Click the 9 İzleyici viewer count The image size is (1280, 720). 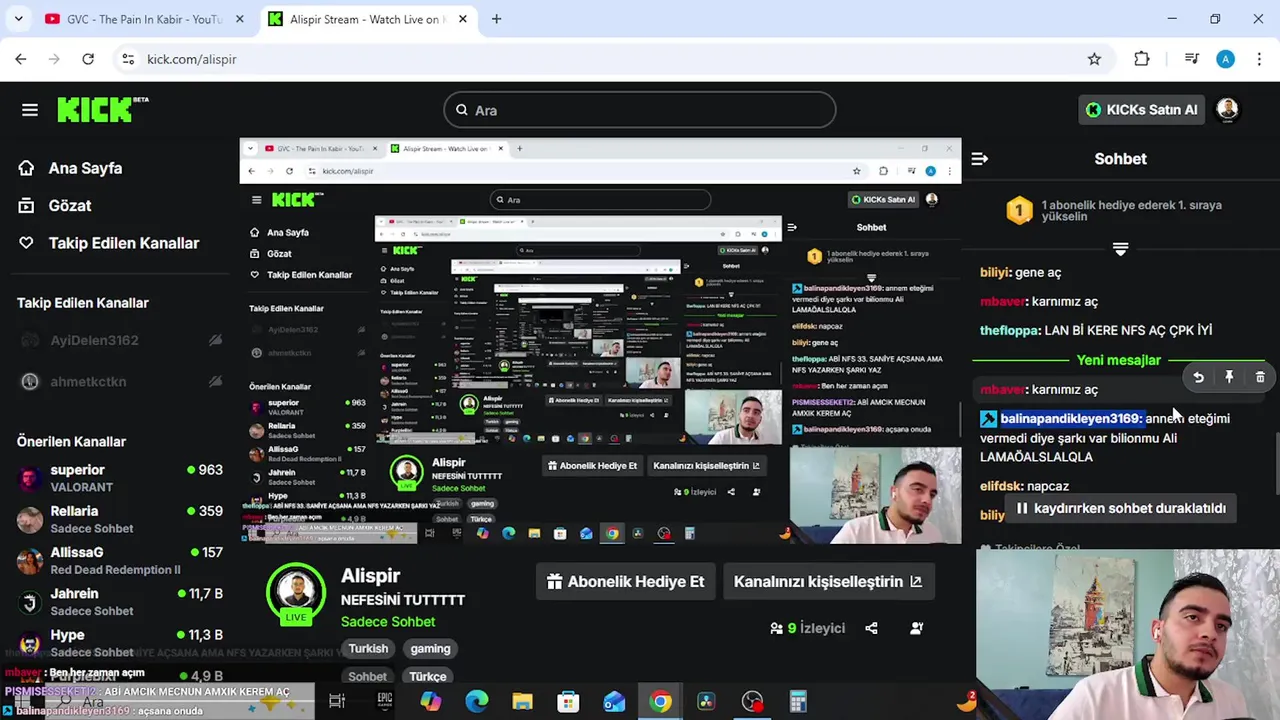tap(807, 628)
